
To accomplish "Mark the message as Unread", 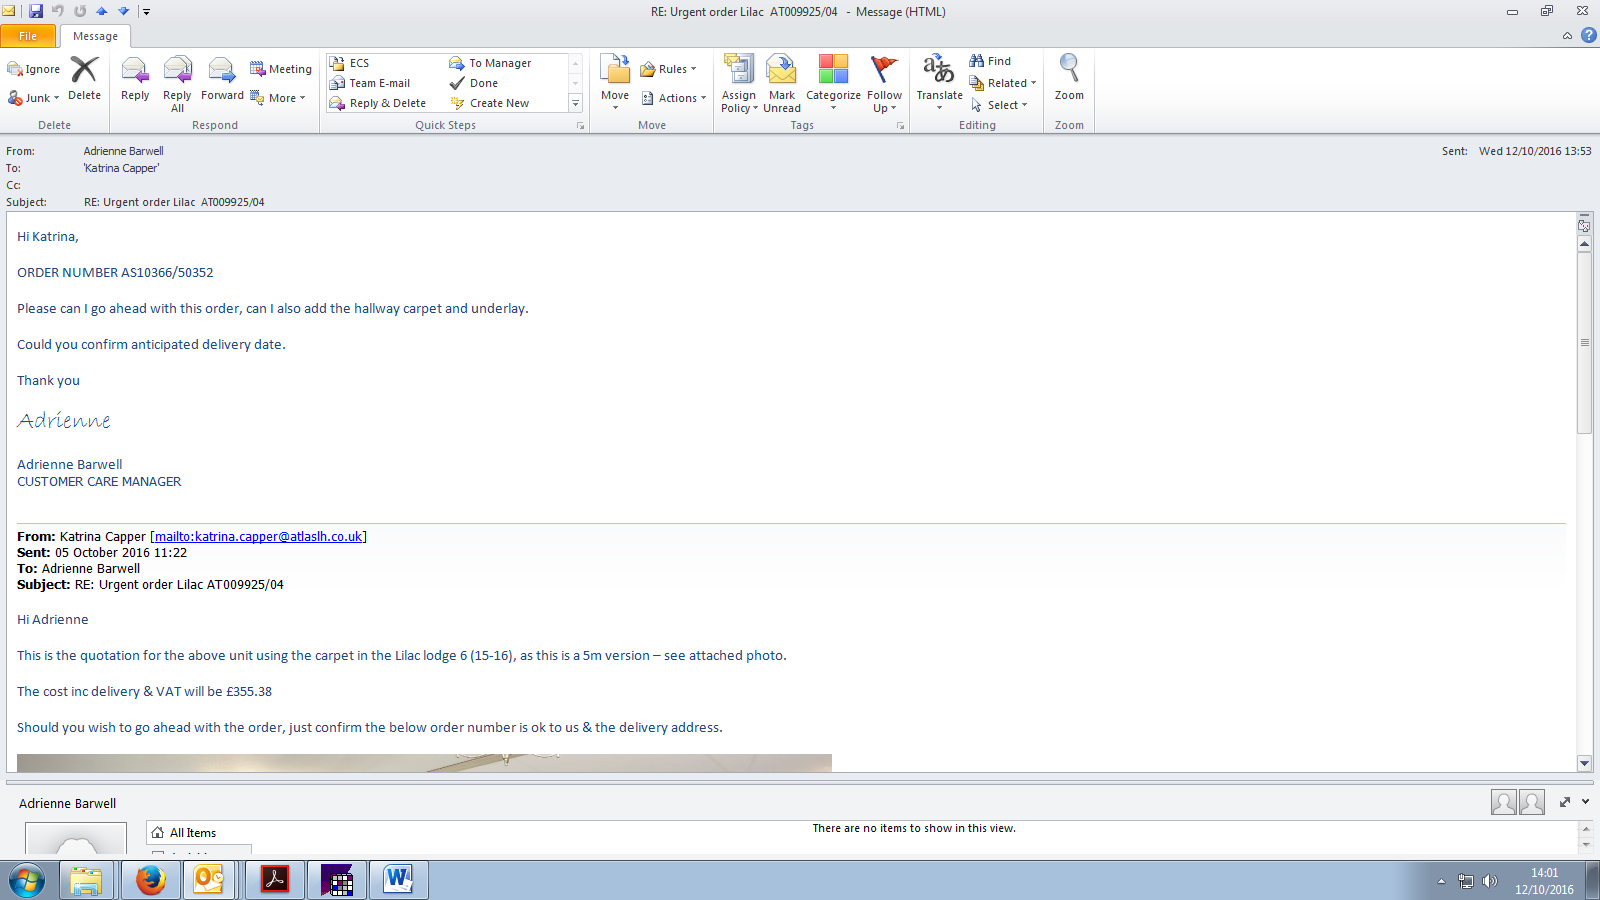I will point(781,83).
